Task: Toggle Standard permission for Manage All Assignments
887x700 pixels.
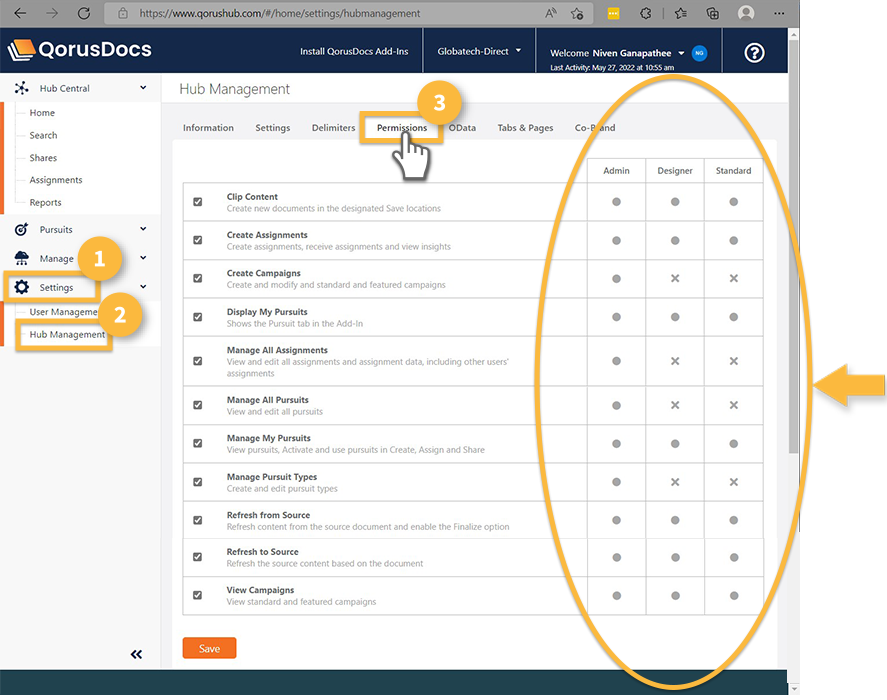Action: pyautogui.click(x=734, y=361)
